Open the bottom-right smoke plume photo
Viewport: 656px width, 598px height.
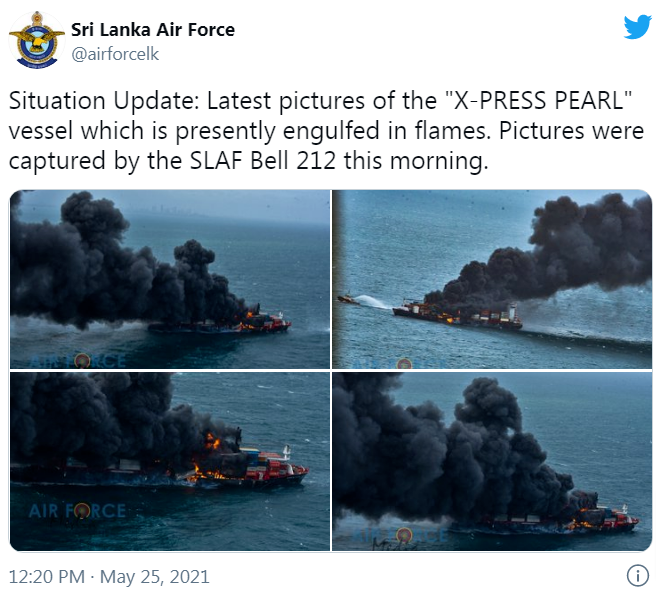[492, 462]
